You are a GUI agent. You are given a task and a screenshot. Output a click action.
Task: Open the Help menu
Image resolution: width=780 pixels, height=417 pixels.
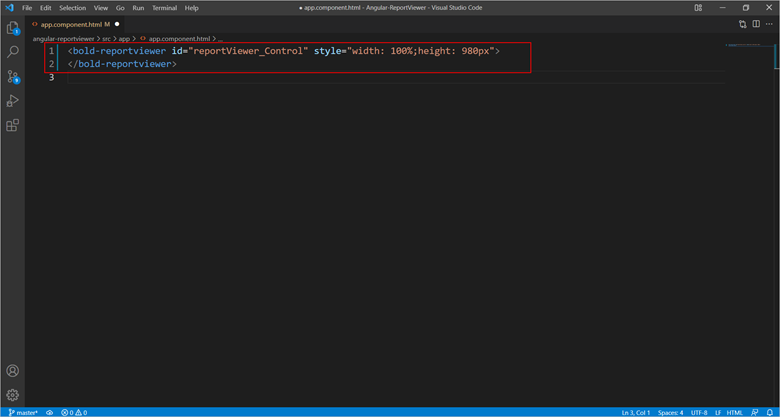click(192, 8)
